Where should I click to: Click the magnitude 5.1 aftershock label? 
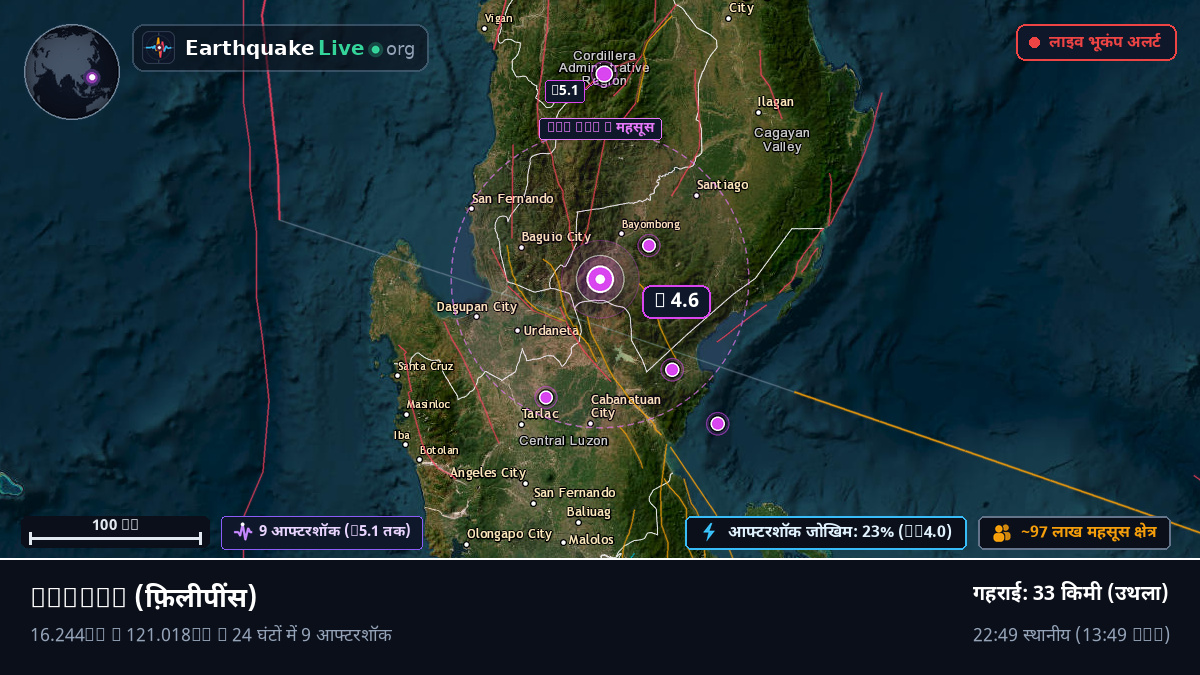(x=565, y=91)
